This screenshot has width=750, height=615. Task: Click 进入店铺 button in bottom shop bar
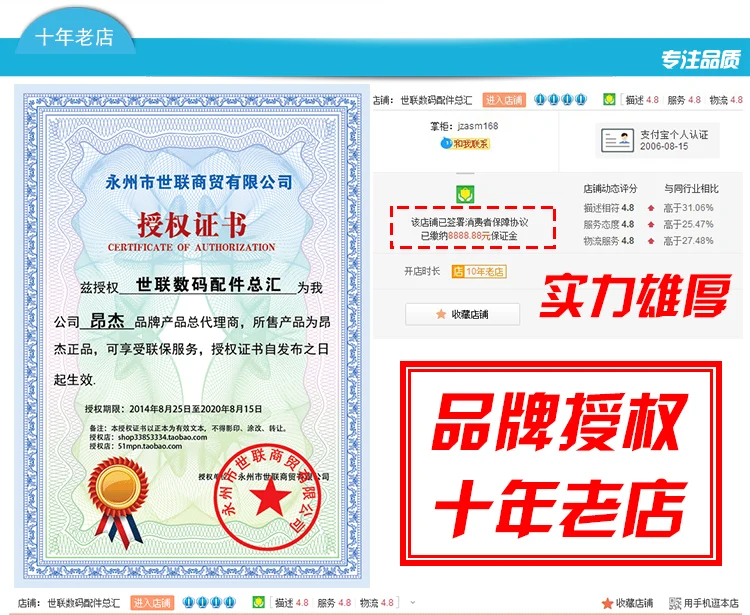click(x=152, y=603)
